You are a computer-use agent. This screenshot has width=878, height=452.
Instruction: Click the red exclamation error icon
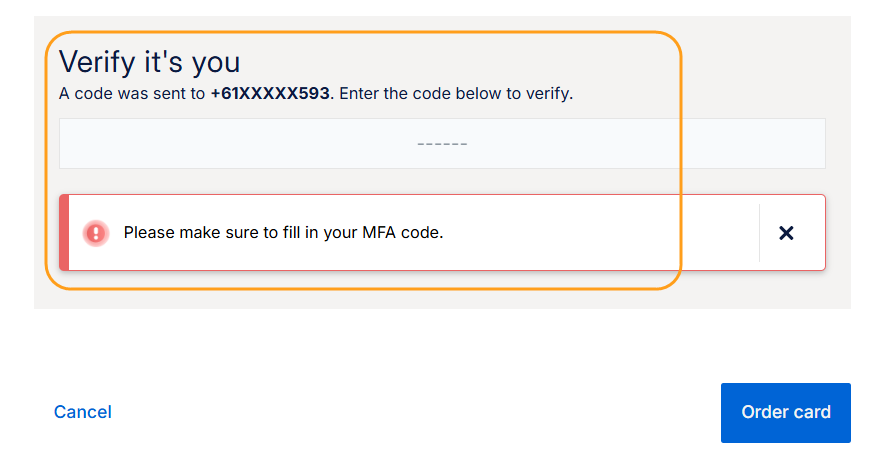point(95,233)
